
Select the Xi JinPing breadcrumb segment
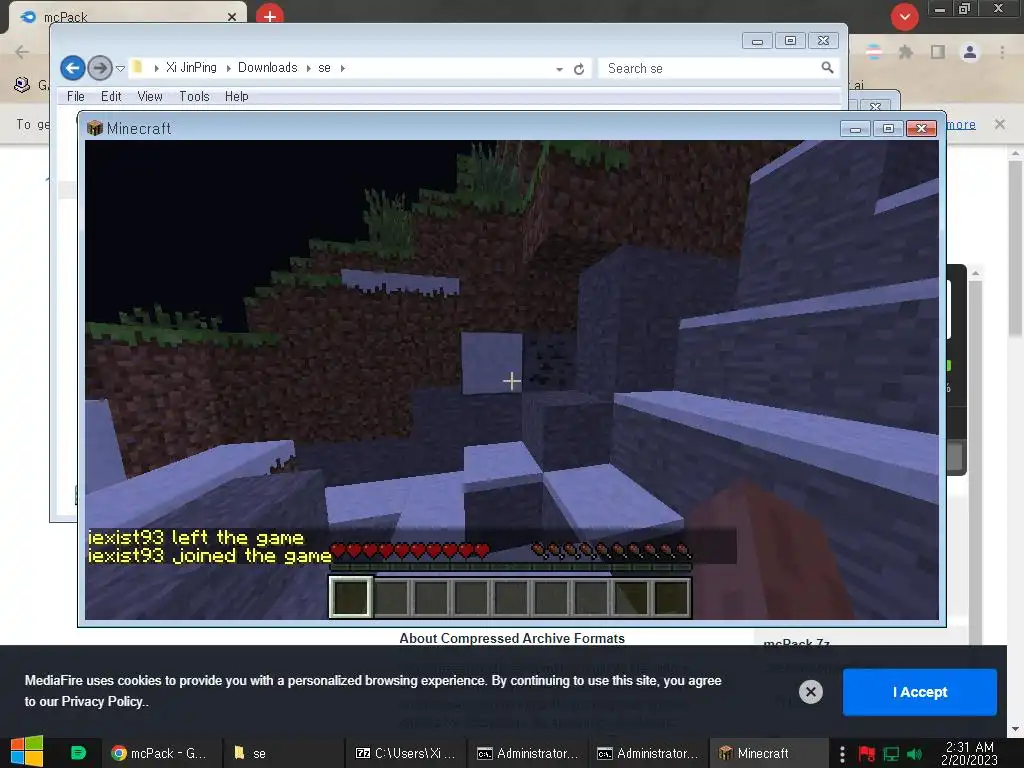click(191, 68)
